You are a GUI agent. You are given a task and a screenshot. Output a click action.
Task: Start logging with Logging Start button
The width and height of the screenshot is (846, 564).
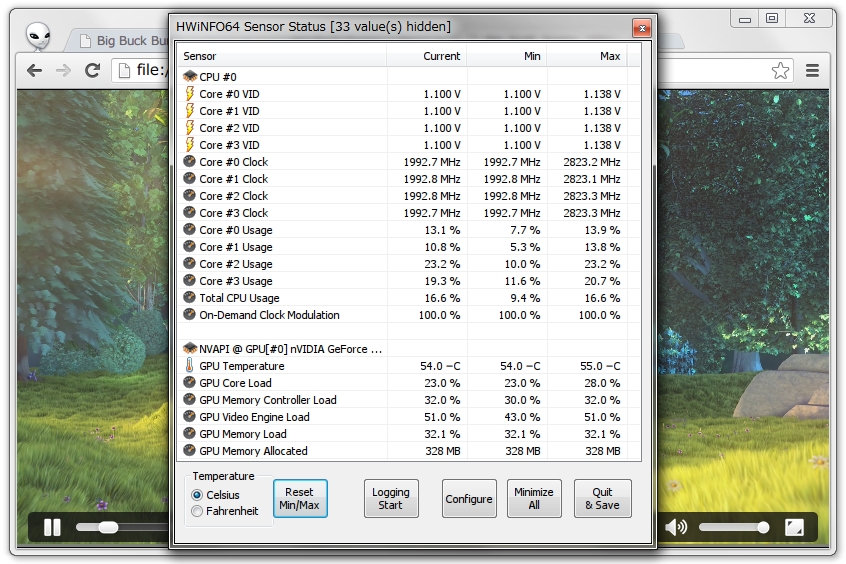coord(391,499)
